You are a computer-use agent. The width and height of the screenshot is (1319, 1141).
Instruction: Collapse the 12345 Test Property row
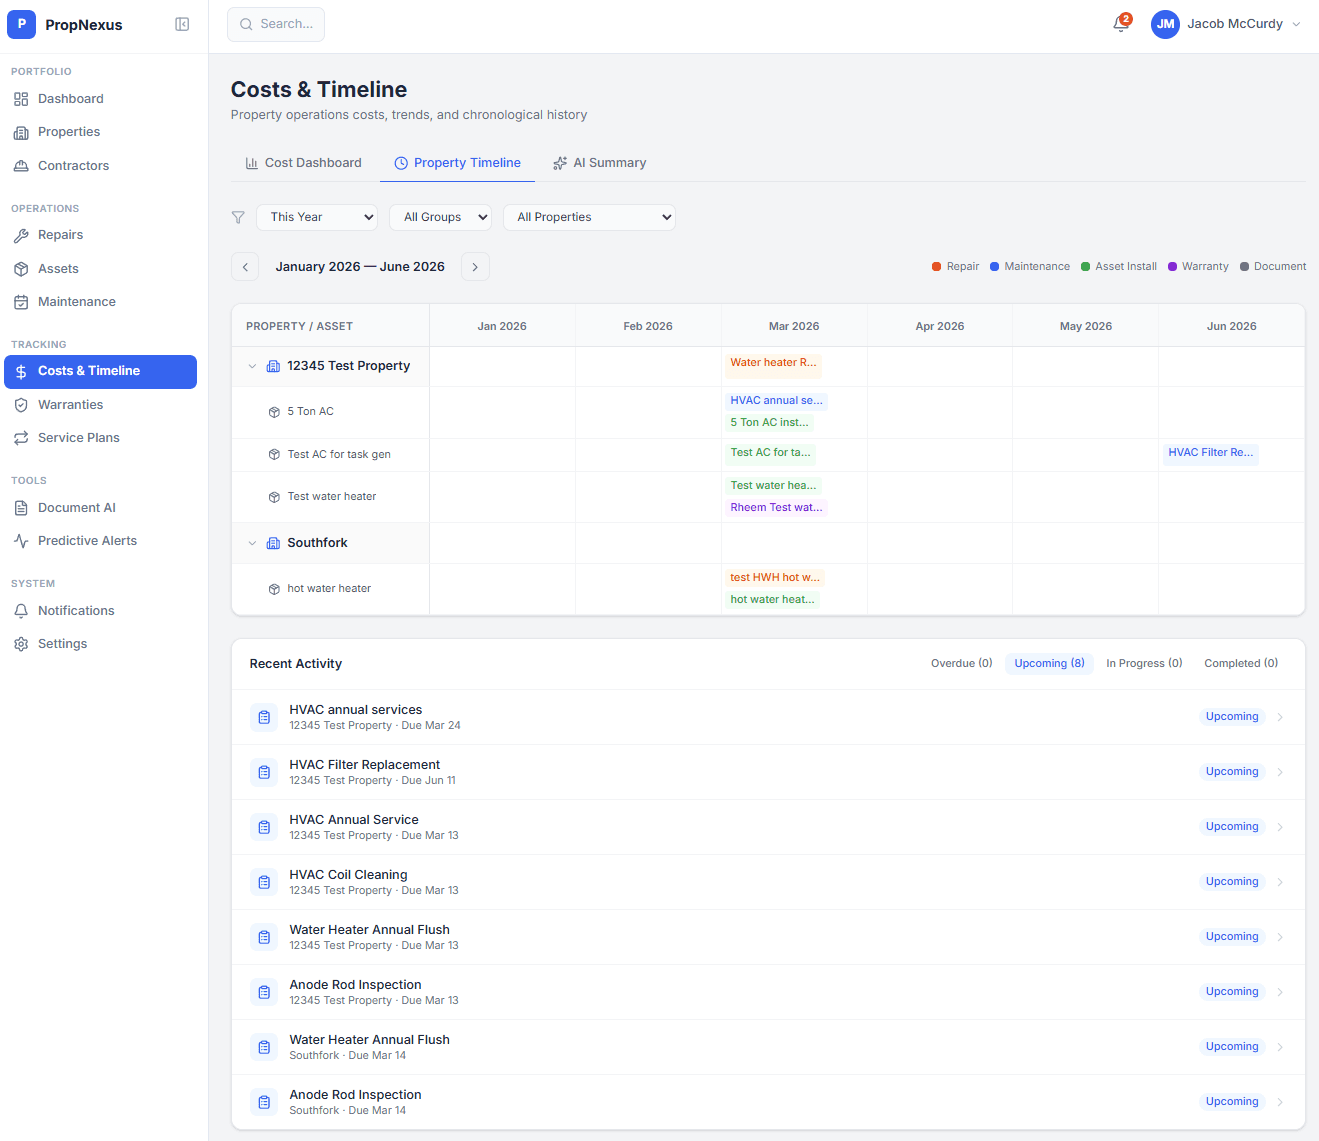[x=252, y=366]
